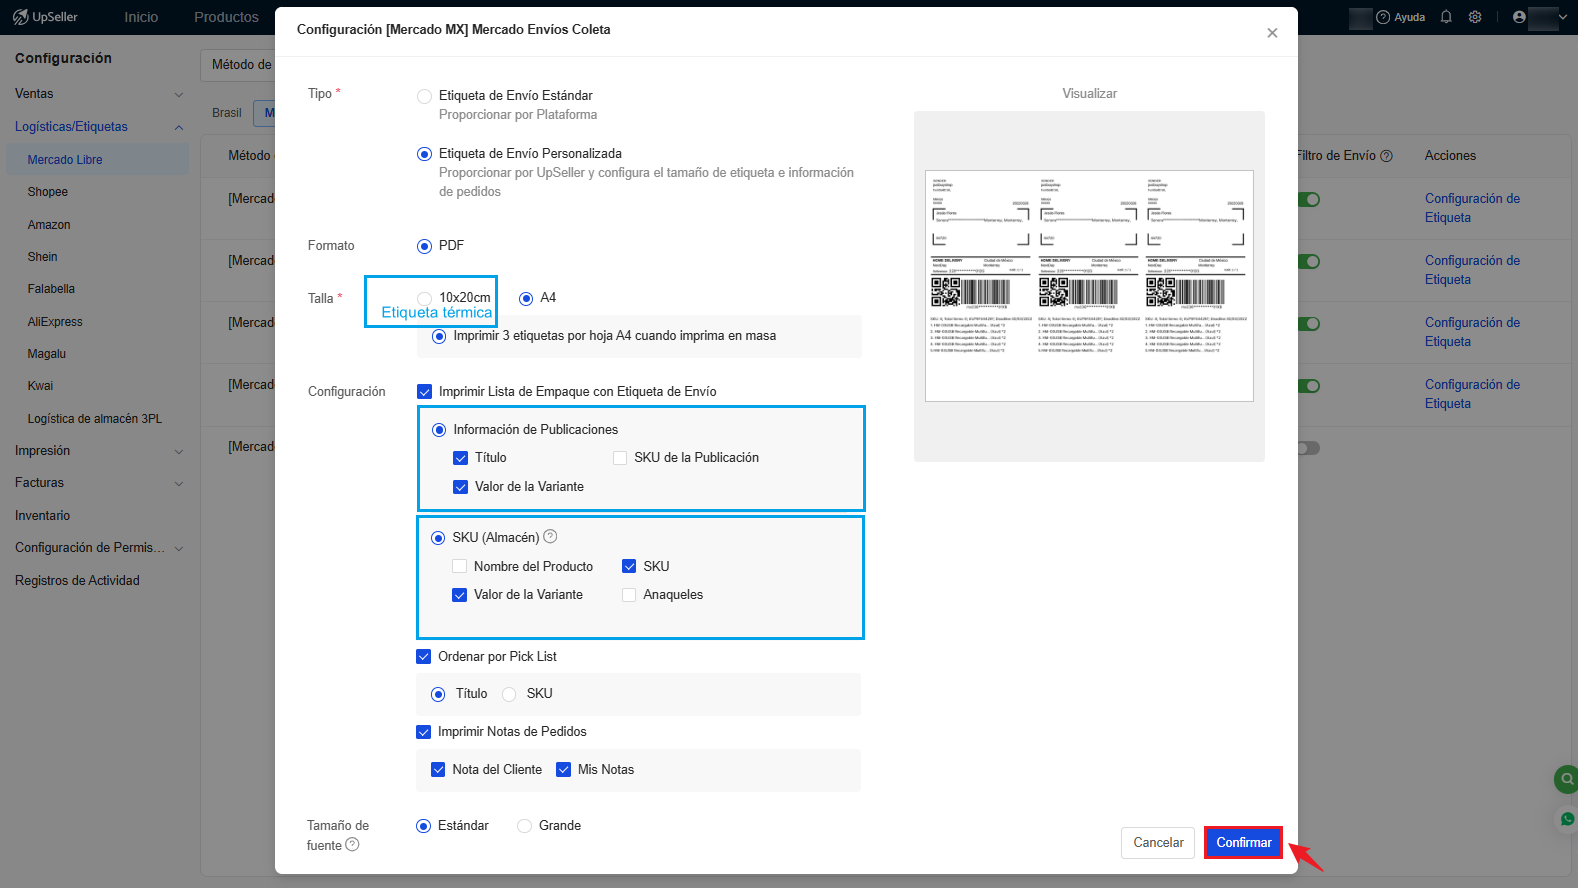Enable Nombre del Producto checkbox
Viewport: 1578px width, 888px height.
[460, 566]
